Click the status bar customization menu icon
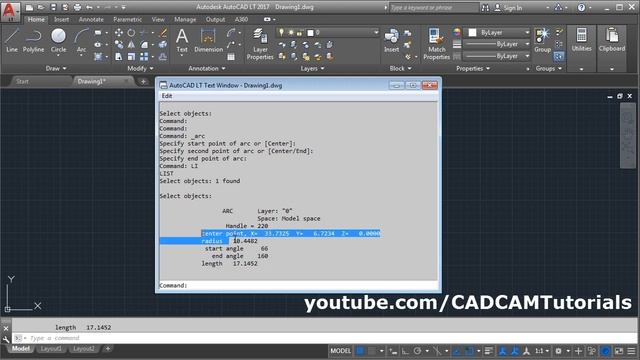 (632, 351)
